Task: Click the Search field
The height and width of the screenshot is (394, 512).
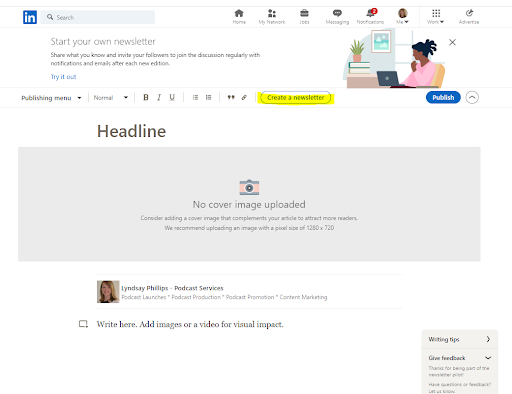Action: point(98,17)
